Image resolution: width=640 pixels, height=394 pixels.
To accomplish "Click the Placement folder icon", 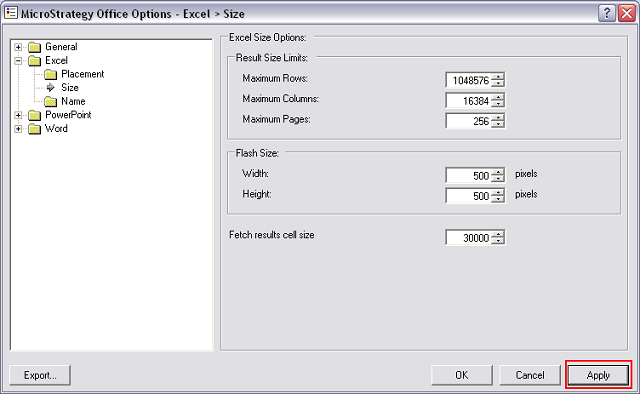I will tap(51, 74).
